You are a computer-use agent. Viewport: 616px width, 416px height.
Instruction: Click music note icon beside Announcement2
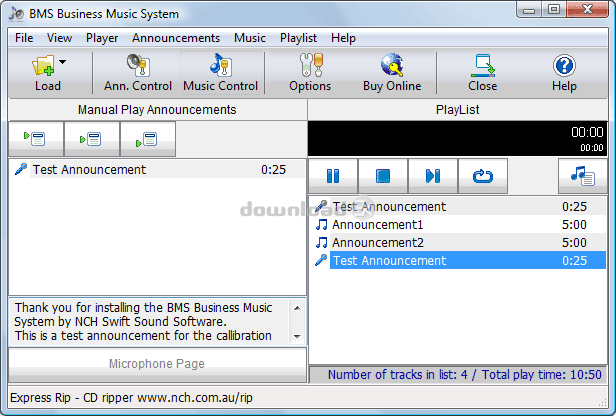click(321, 242)
